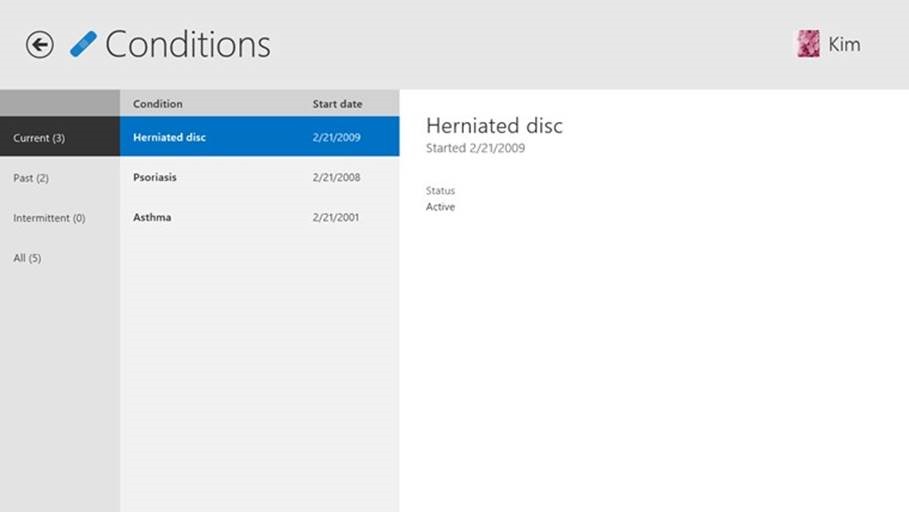Click the Herniated disc detail heading

point(494,126)
